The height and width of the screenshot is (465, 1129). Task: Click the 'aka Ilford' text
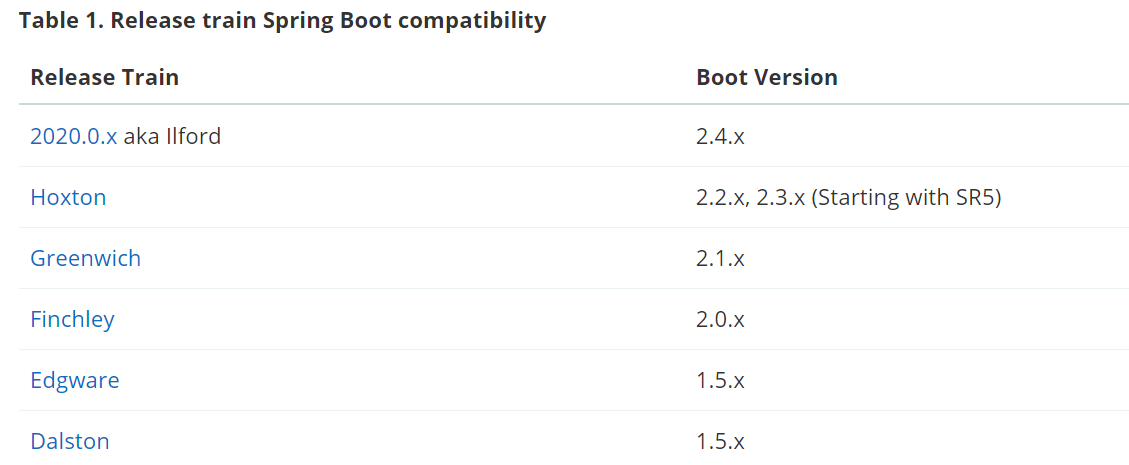point(172,136)
